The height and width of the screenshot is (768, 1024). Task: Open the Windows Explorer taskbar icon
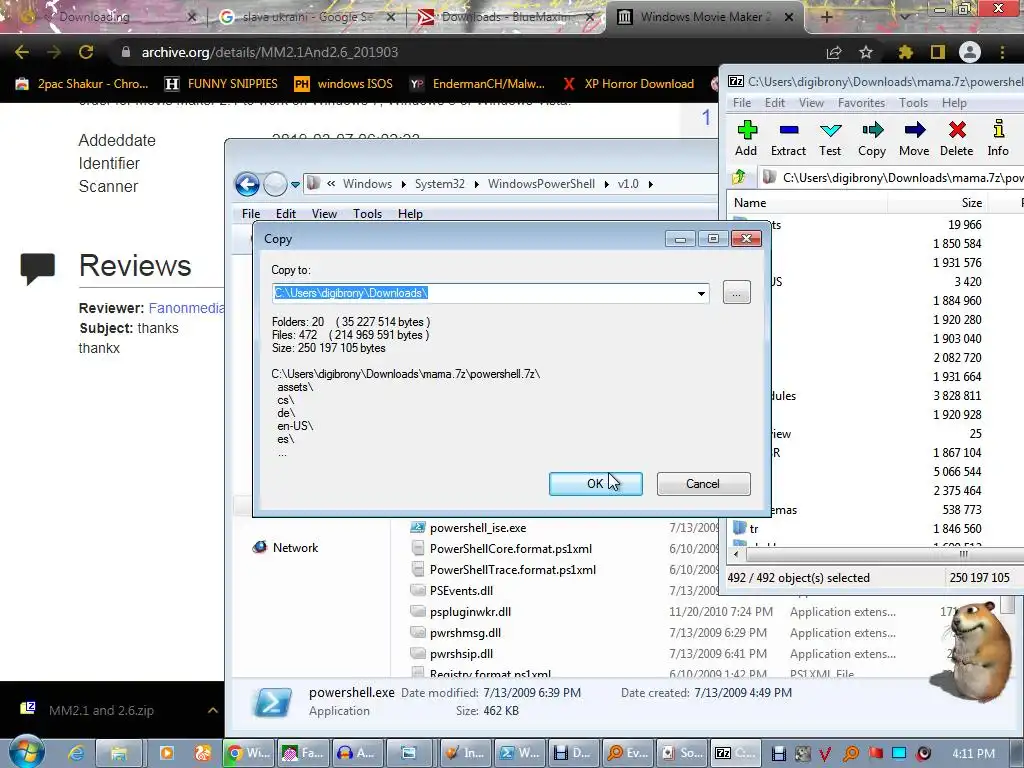pos(118,753)
